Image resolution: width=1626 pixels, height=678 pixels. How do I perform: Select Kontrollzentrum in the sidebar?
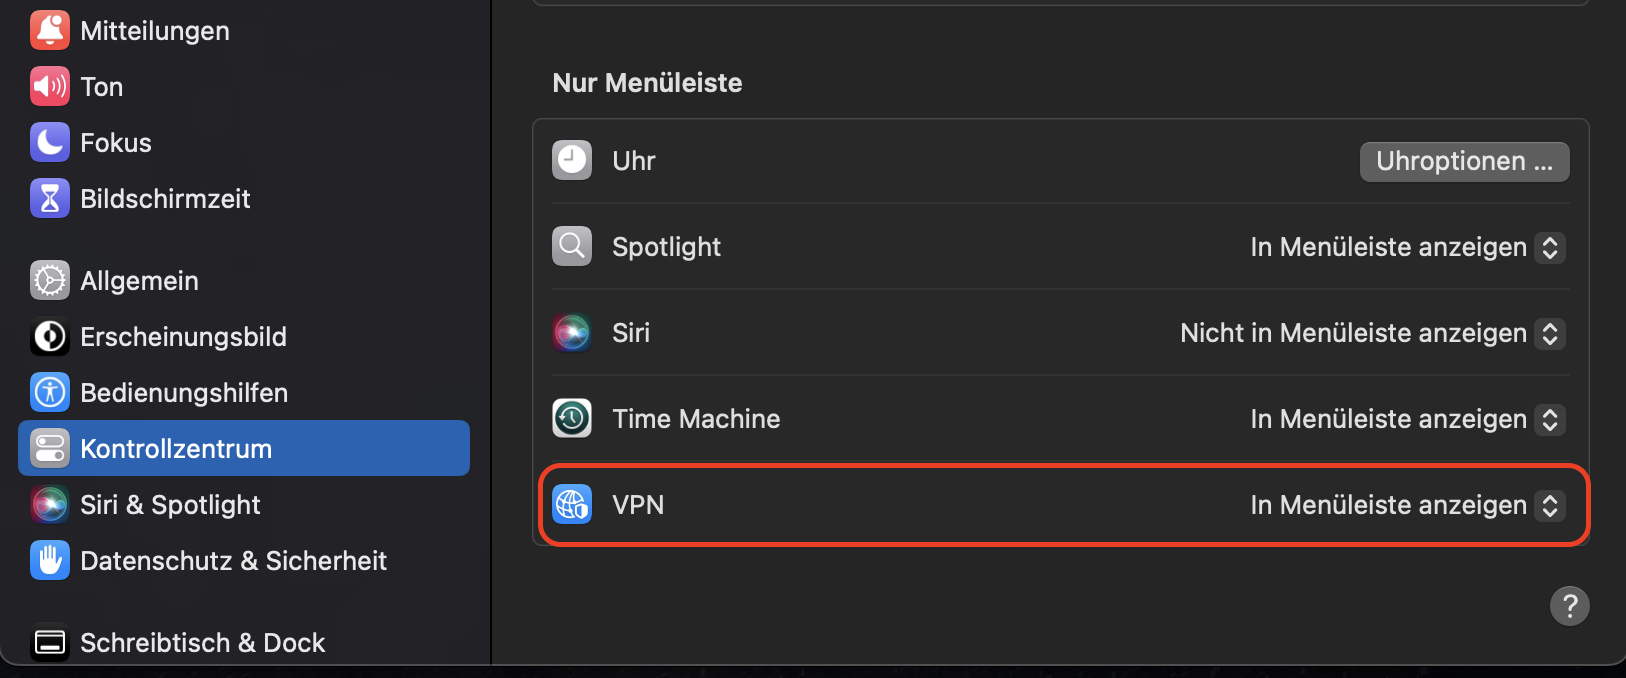click(x=176, y=449)
